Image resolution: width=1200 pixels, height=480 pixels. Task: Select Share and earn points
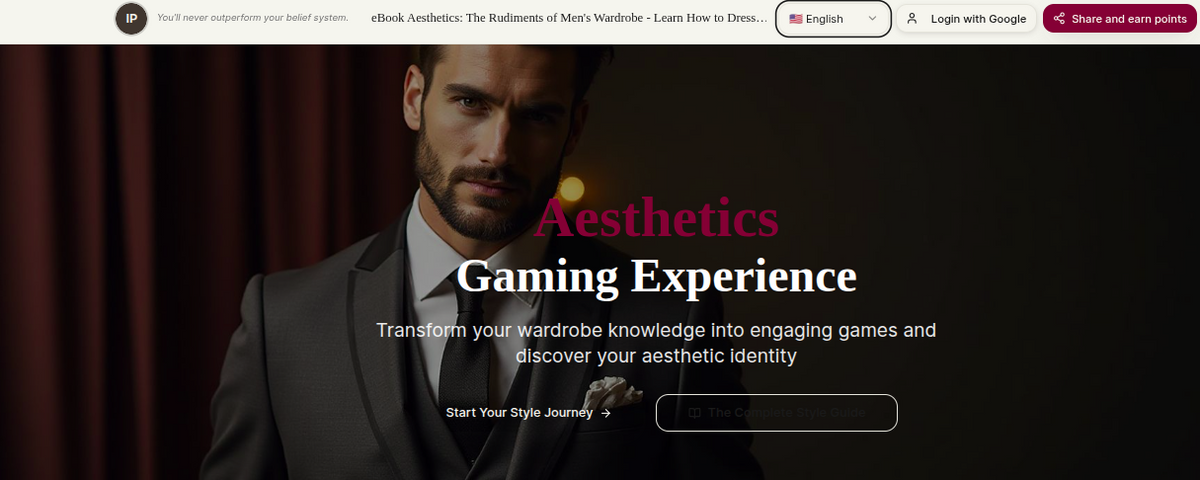coord(1120,19)
